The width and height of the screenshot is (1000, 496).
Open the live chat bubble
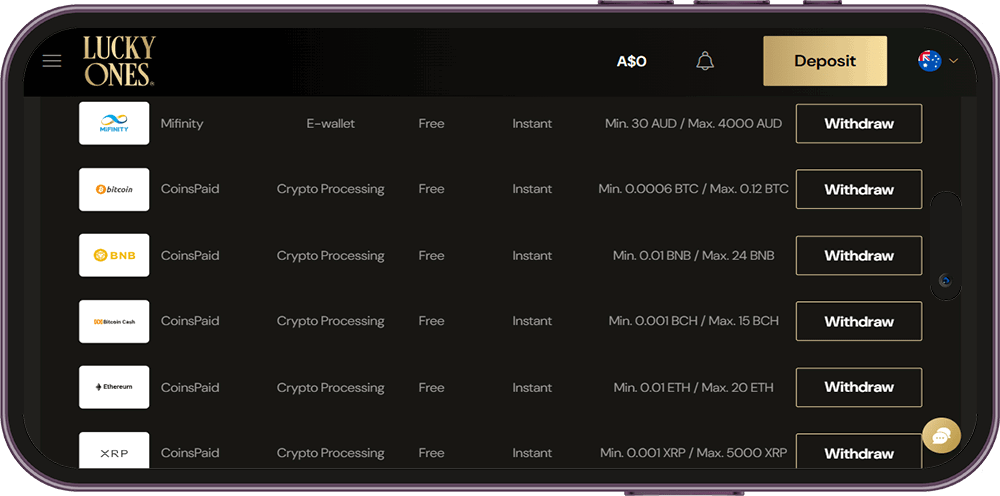click(x=941, y=436)
